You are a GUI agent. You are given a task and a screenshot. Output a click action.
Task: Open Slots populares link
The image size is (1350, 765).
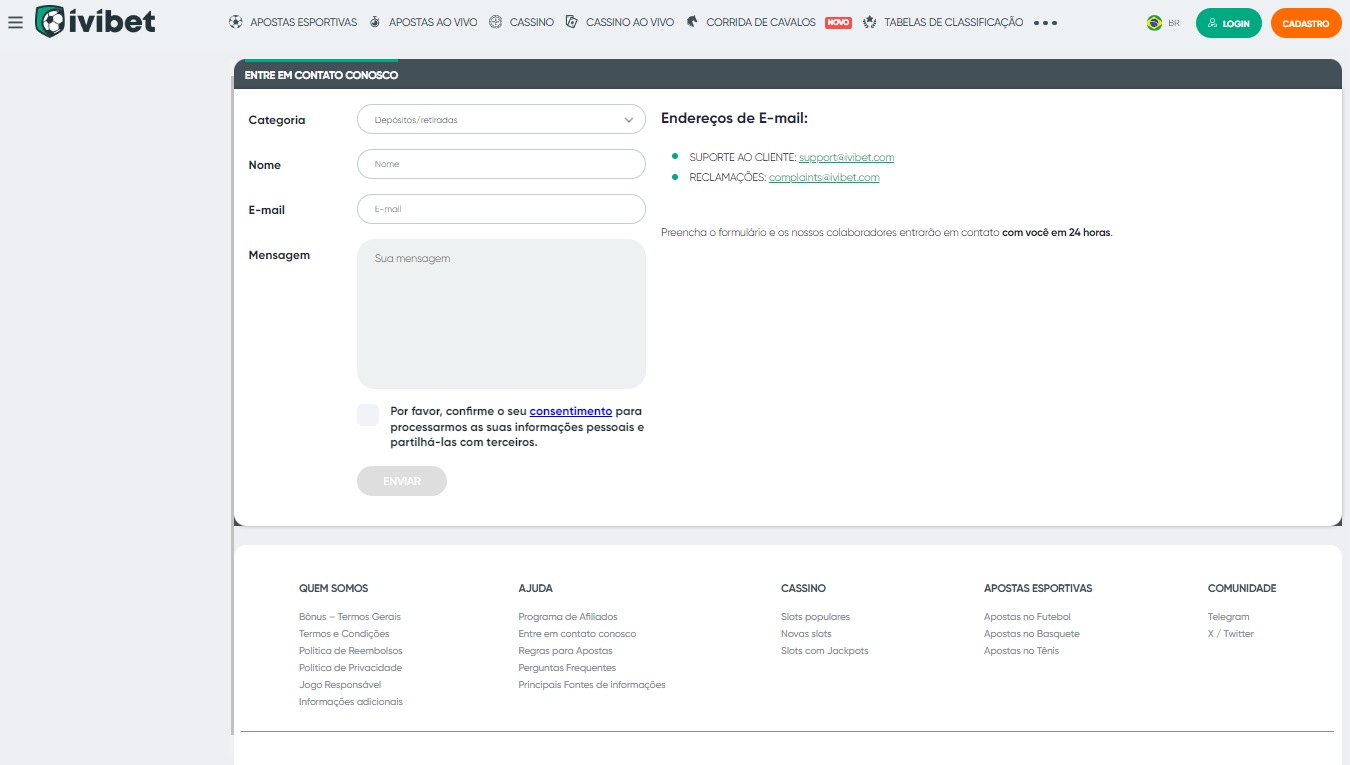(x=815, y=617)
